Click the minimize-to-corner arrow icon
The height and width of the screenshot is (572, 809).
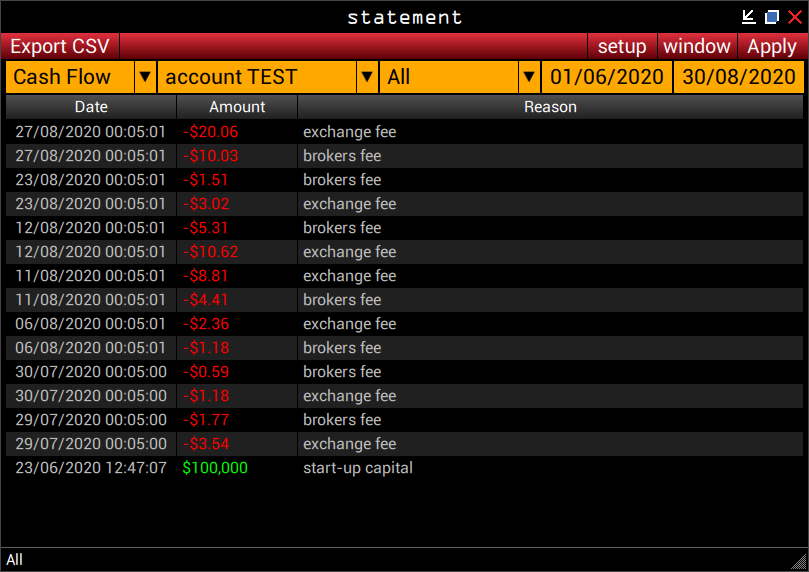748,17
